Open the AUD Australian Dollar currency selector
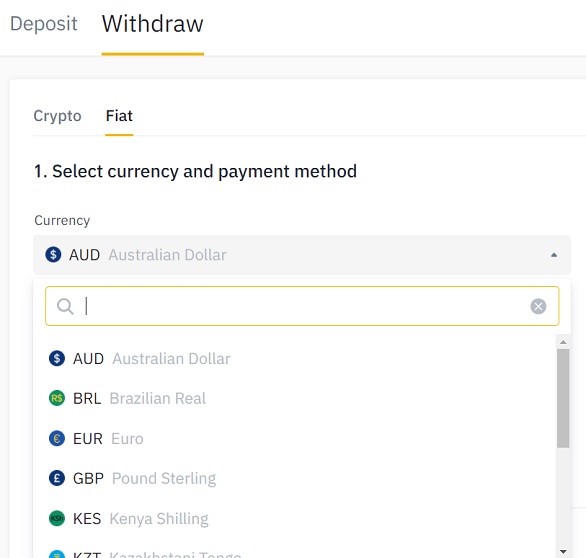Screen dimensions: 586x558 302,255
